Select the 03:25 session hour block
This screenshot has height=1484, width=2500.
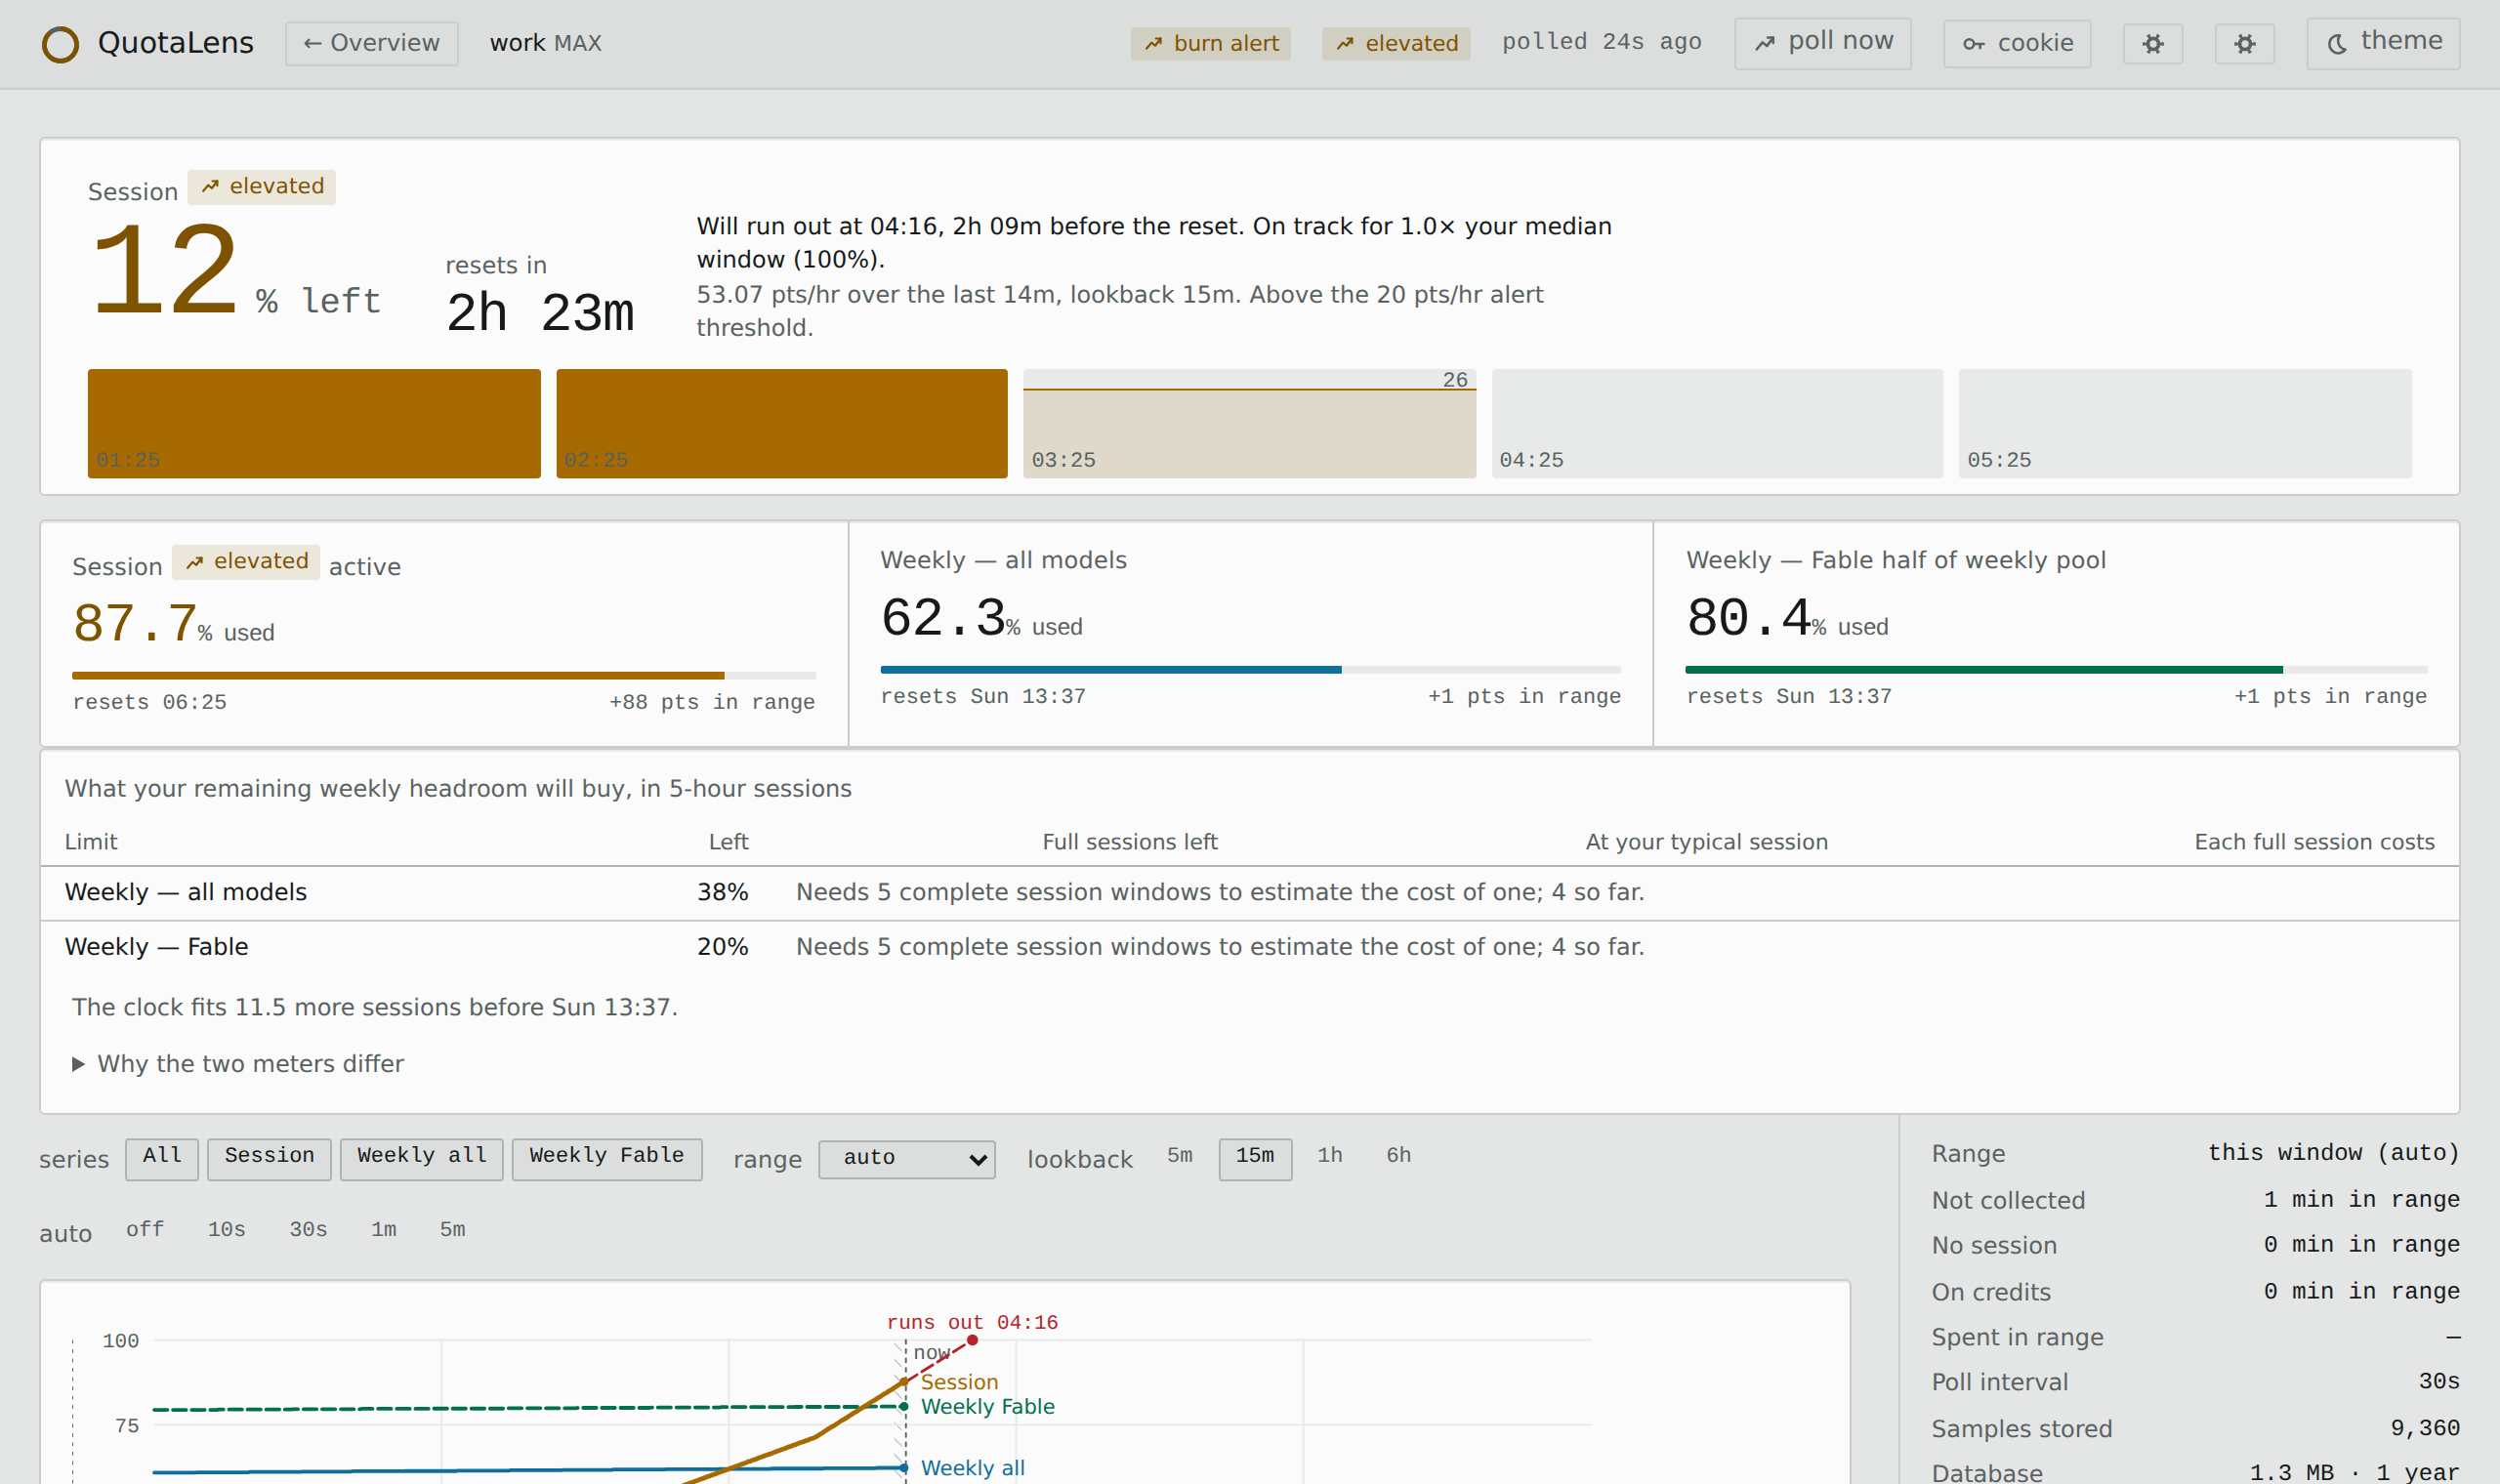pyautogui.click(x=1250, y=423)
